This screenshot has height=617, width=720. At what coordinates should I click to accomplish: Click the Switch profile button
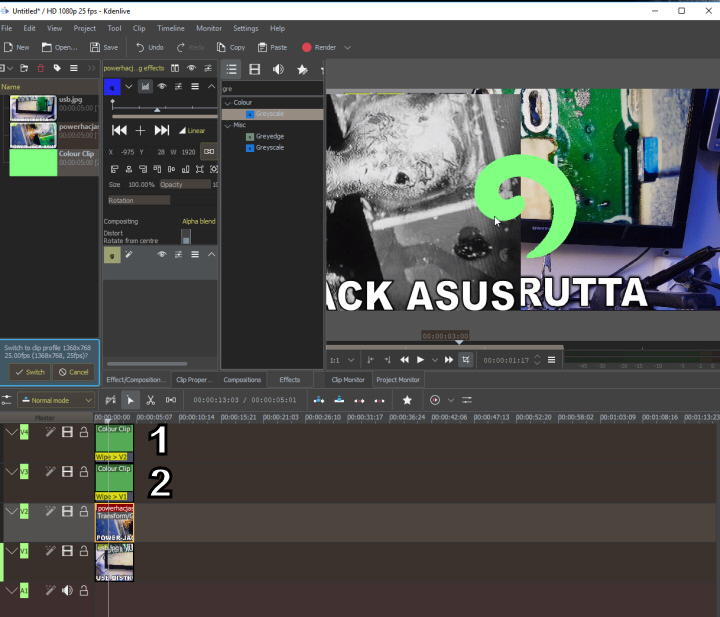(30, 372)
